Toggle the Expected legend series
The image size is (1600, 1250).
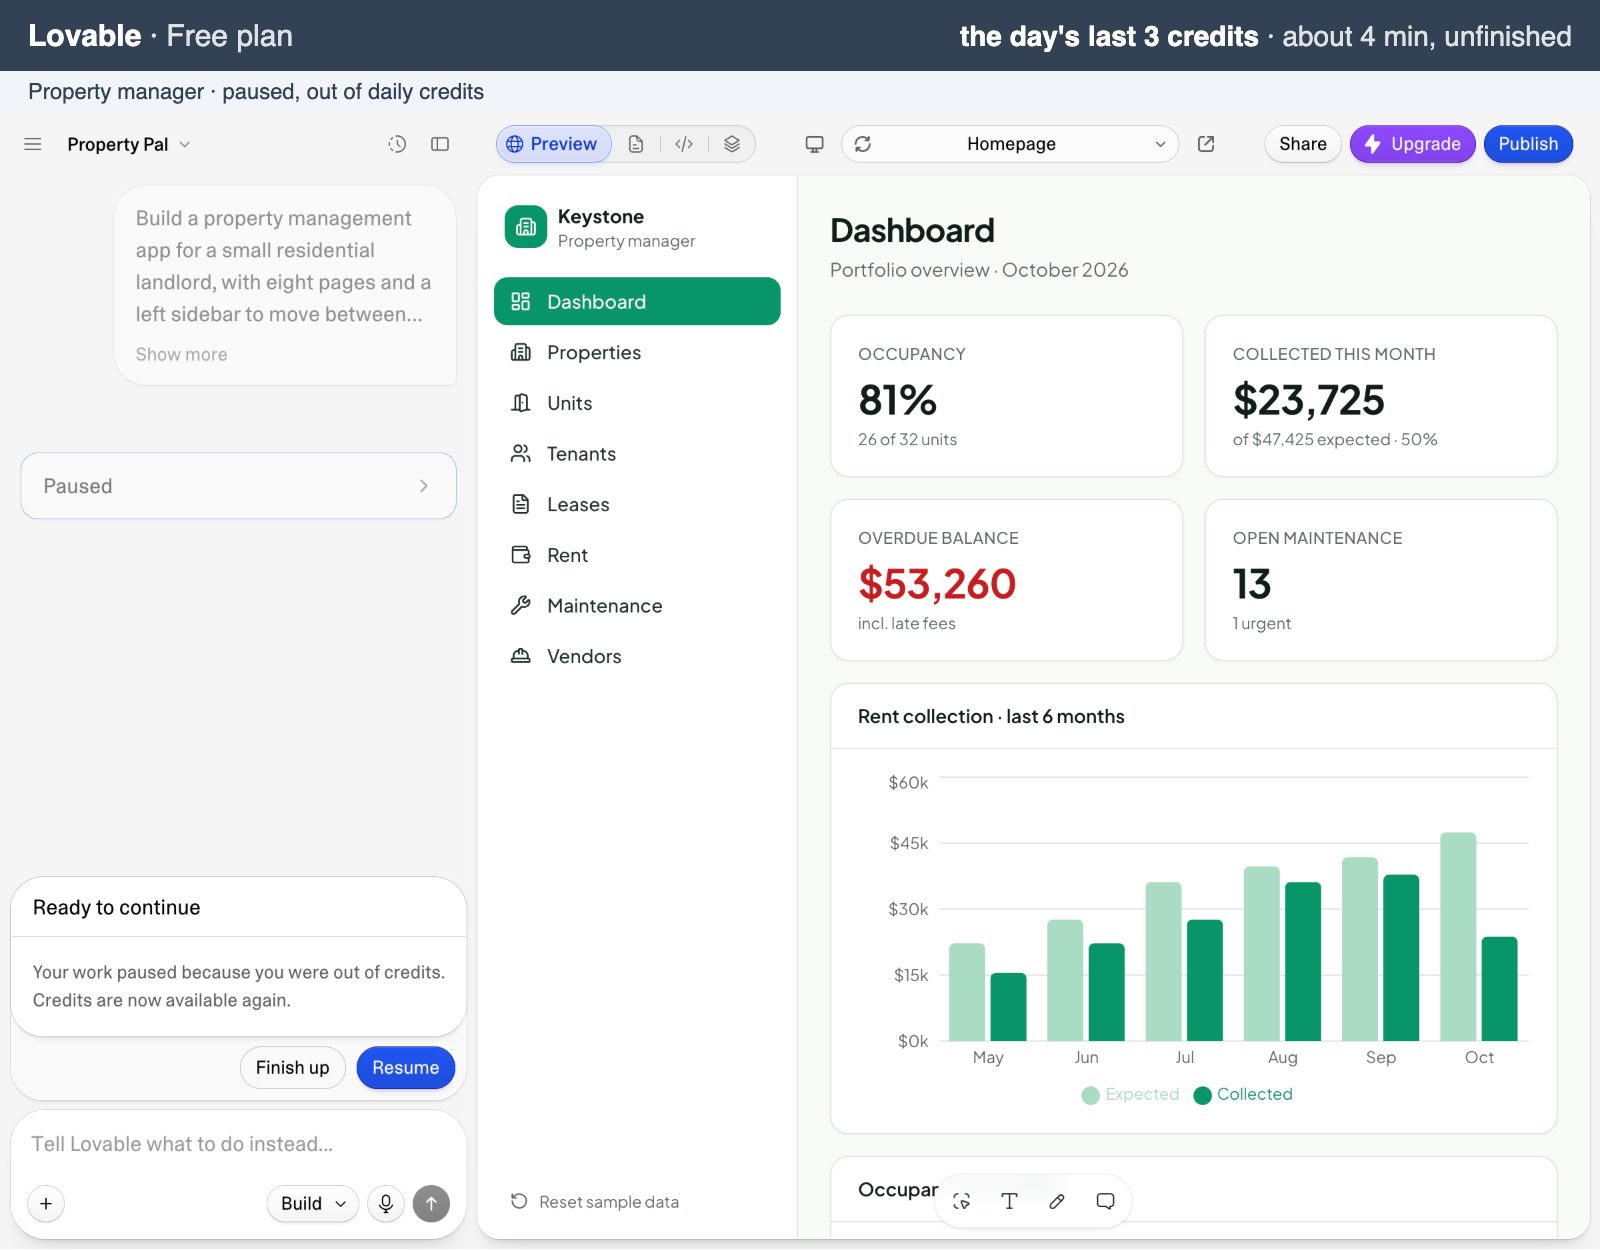click(x=1131, y=1094)
